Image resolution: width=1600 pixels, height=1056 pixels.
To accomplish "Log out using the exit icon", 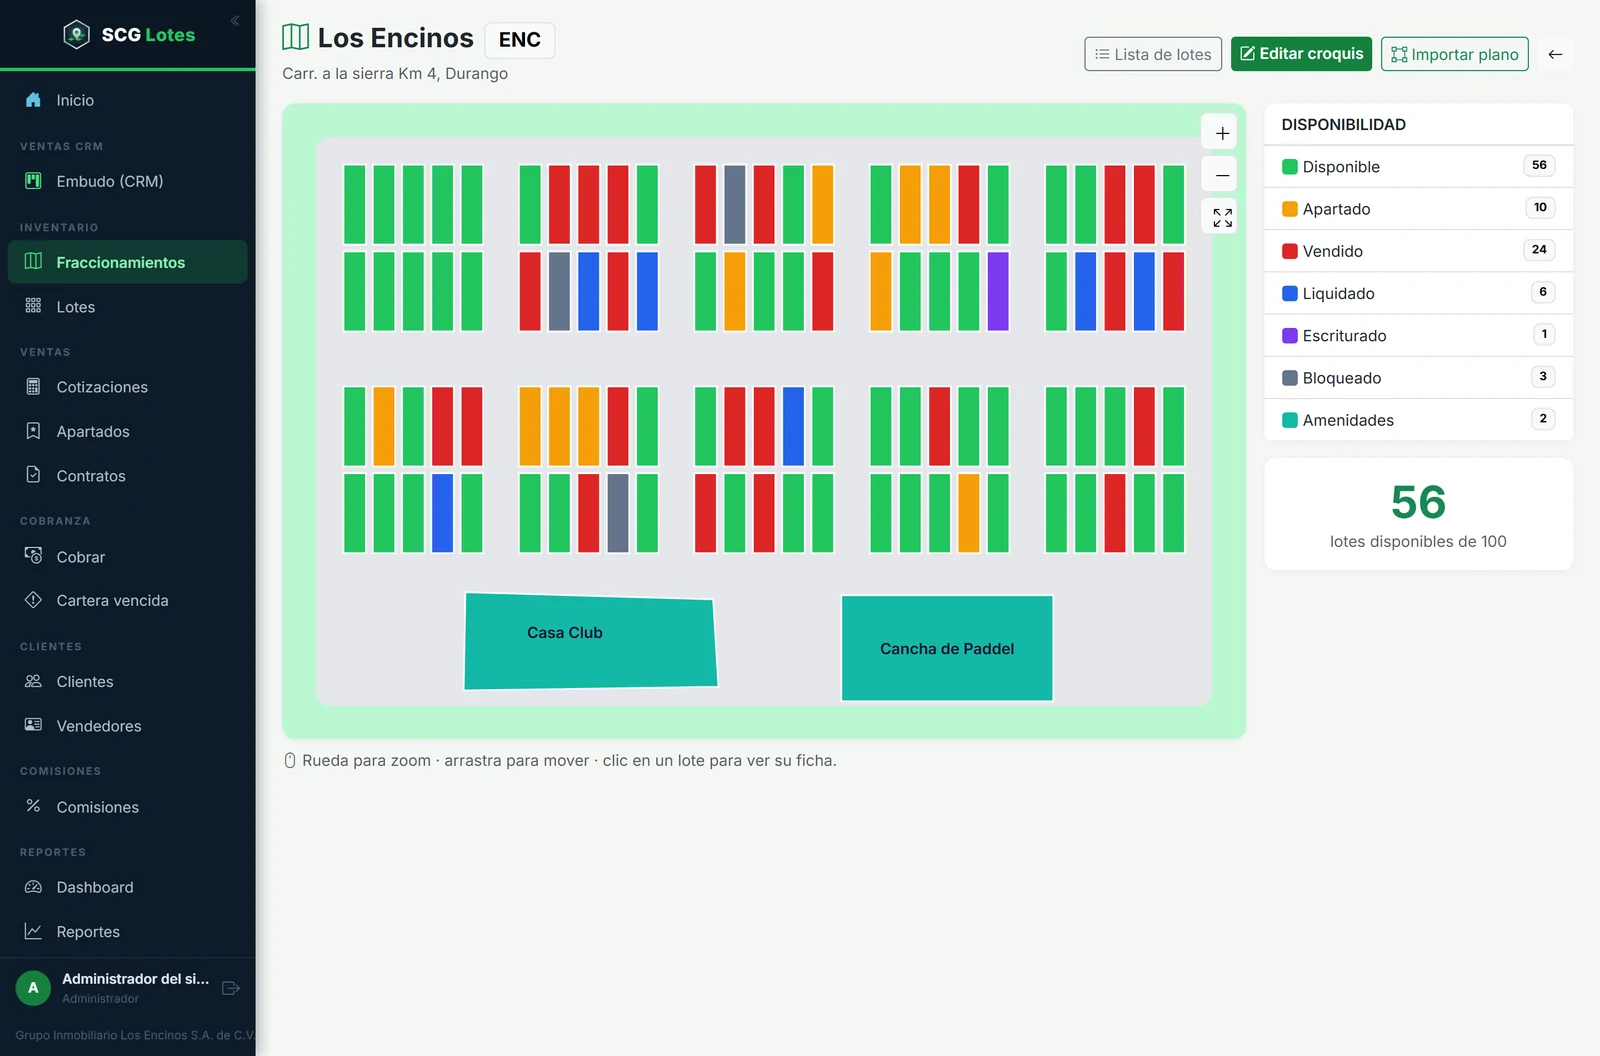I will [231, 988].
